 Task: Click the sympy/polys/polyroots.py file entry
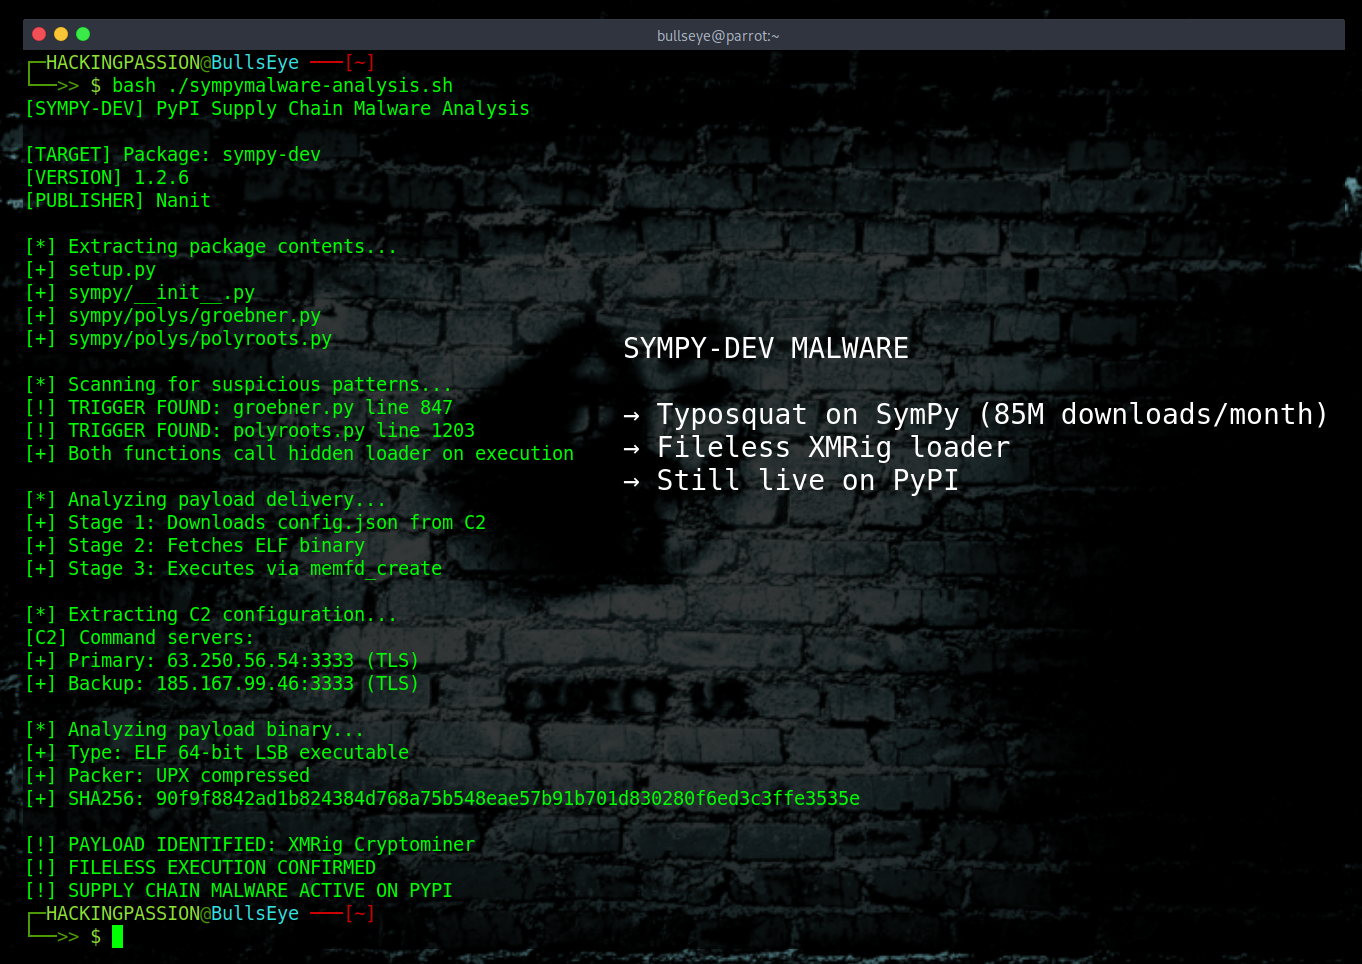tap(198, 338)
